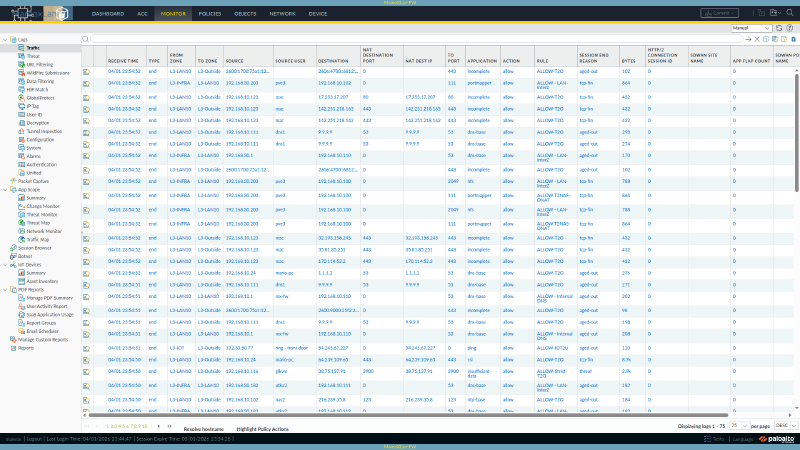This screenshot has height=450, width=800.
Task: Click the 'insufficient-data' application cell
Action: click(479, 373)
